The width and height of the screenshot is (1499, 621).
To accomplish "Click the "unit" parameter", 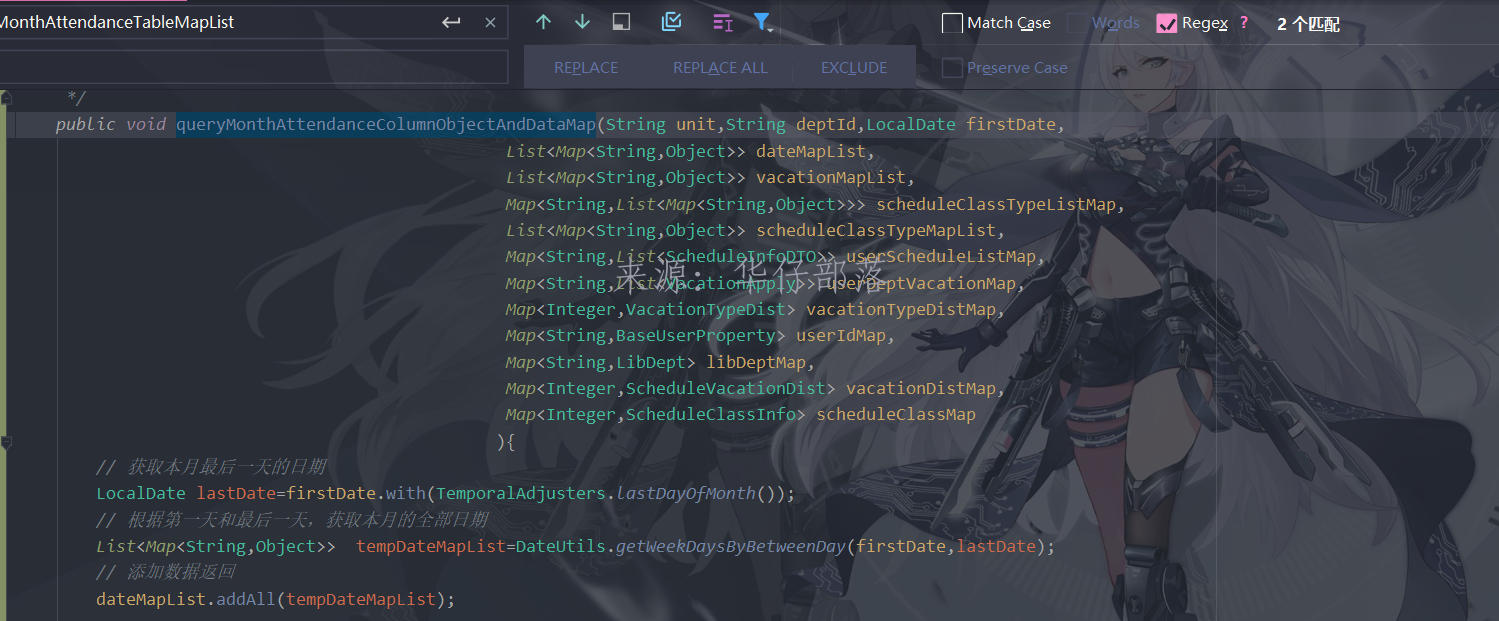I will 696,124.
